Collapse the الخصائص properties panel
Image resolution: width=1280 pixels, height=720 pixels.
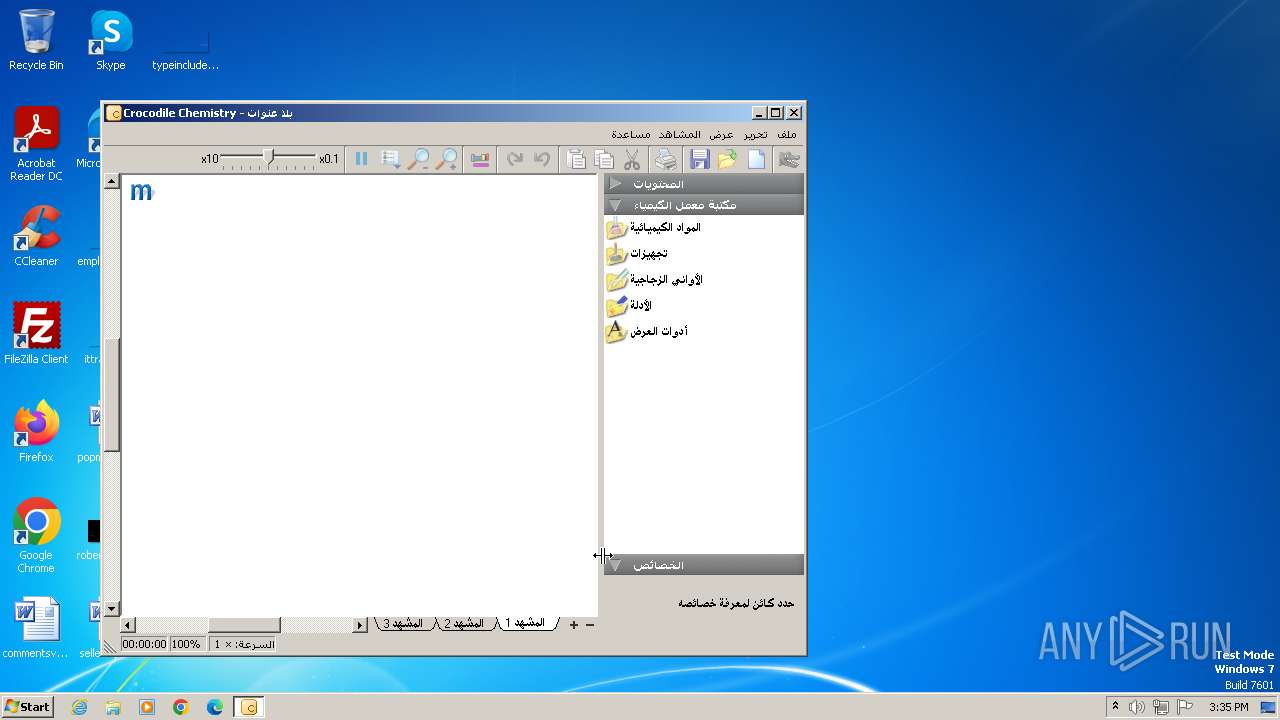[703, 565]
